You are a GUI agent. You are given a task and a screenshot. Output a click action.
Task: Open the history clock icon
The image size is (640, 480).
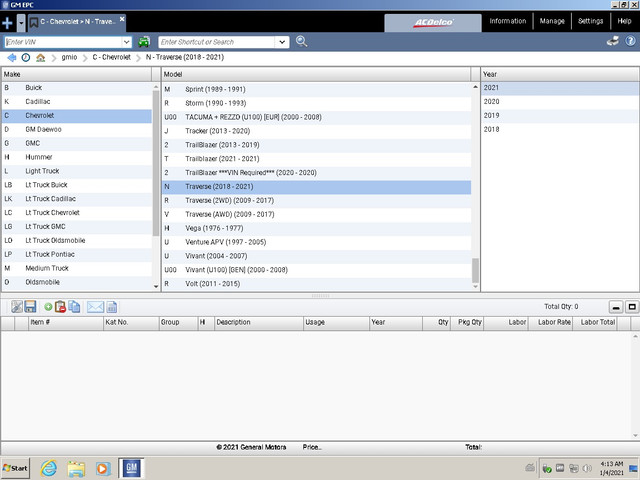26,58
